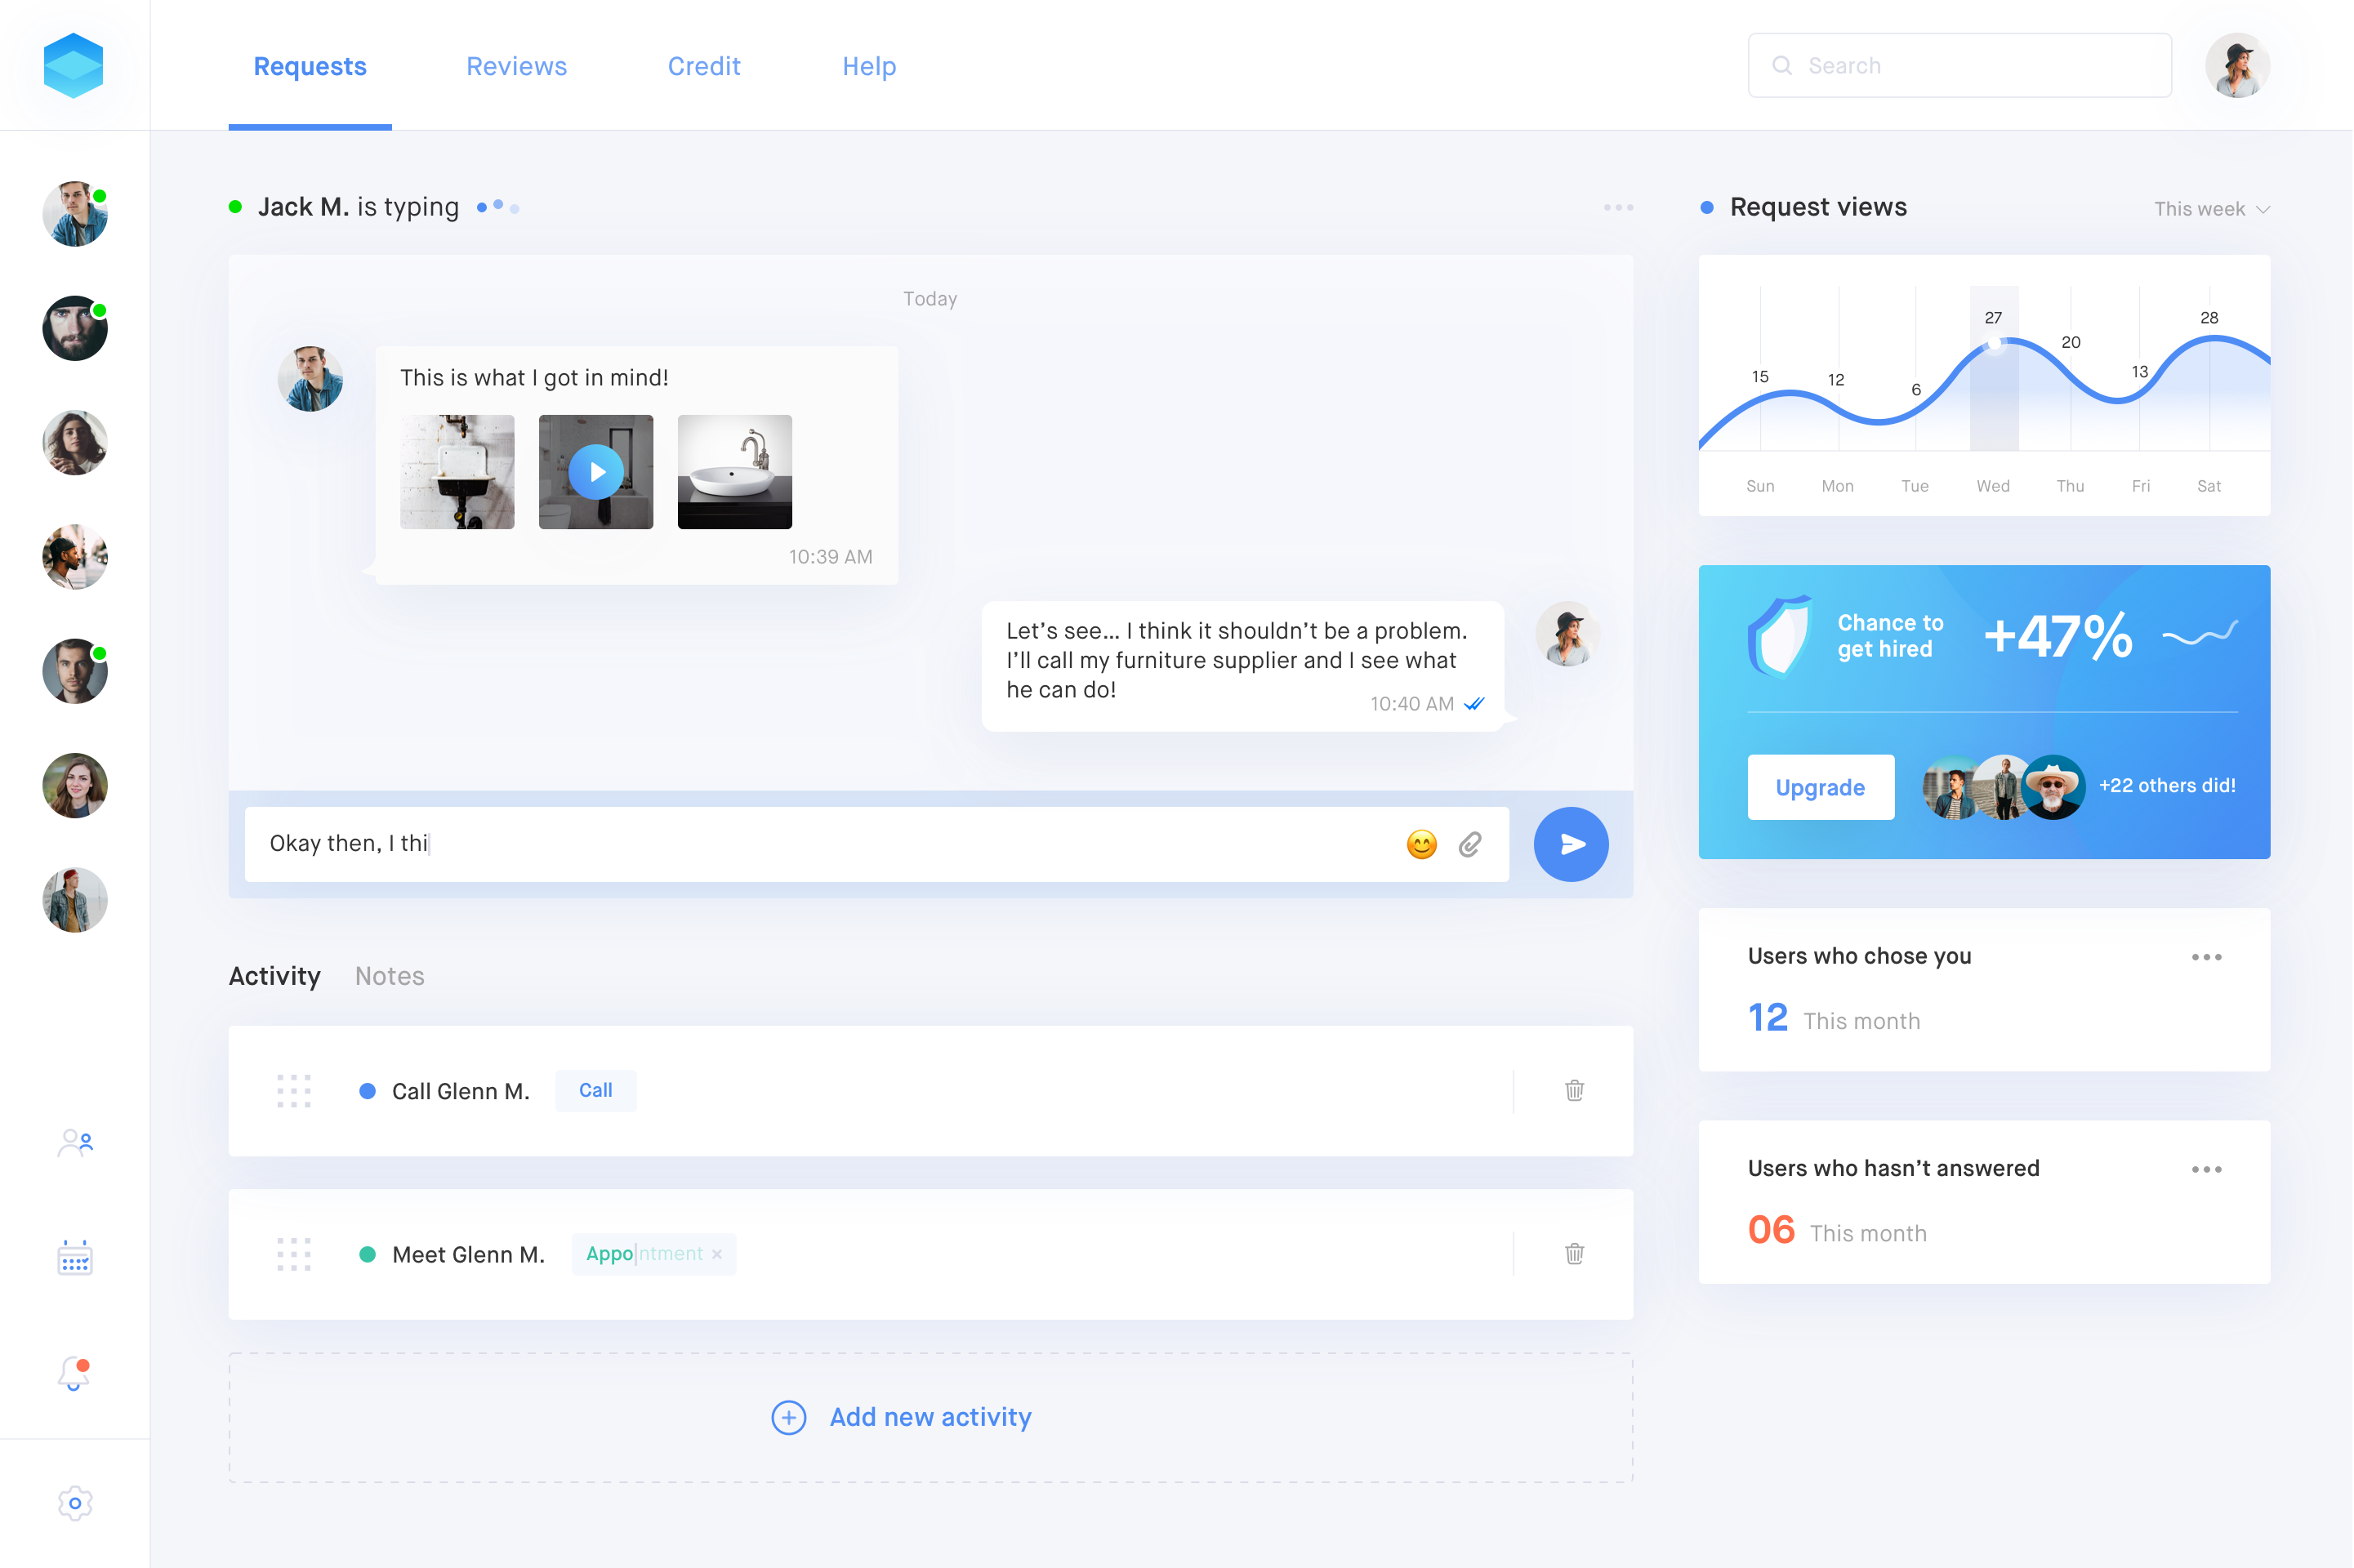Click Upgrade button in chance-to-hire panel
The width and height of the screenshot is (2354, 1568).
tap(1820, 786)
